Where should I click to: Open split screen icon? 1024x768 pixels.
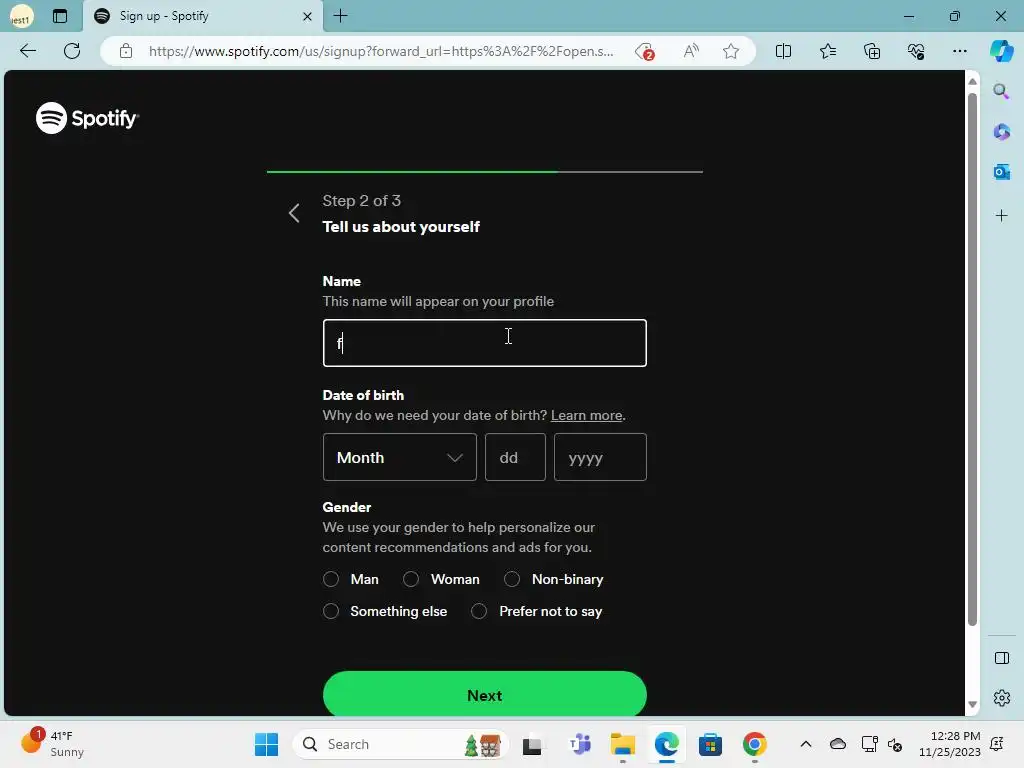pyautogui.click(x=783, y=51)
